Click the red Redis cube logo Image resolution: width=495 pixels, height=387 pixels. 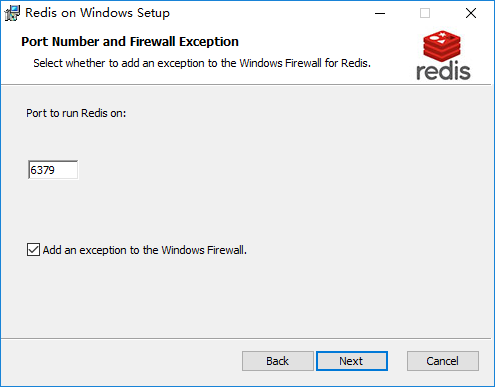pyautogui.click(x=442, y=46)
